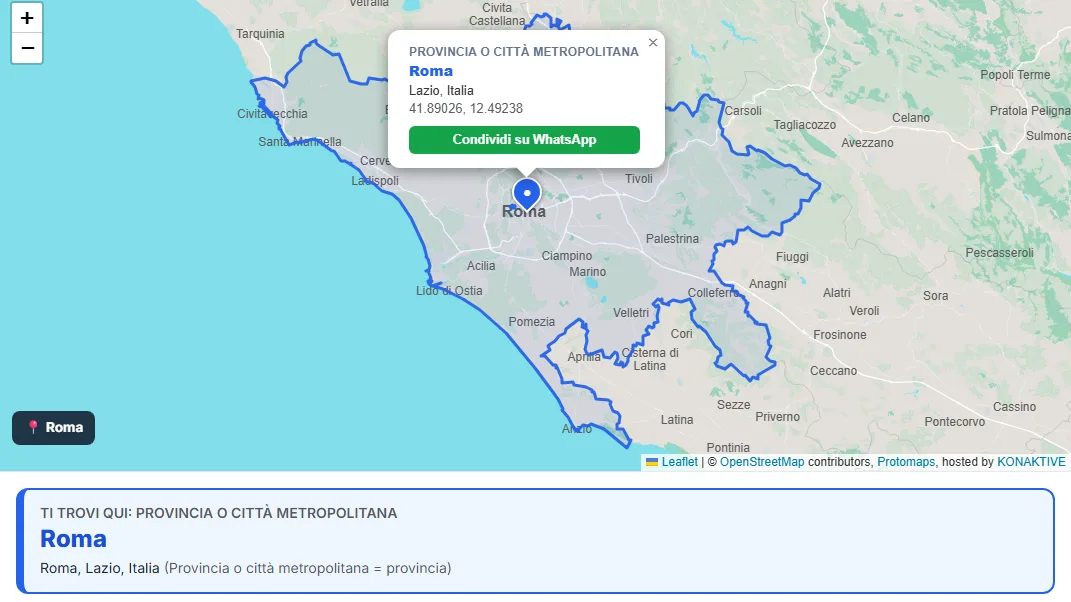
Task: Click the Frosinone map label
Action: point(839,335)
